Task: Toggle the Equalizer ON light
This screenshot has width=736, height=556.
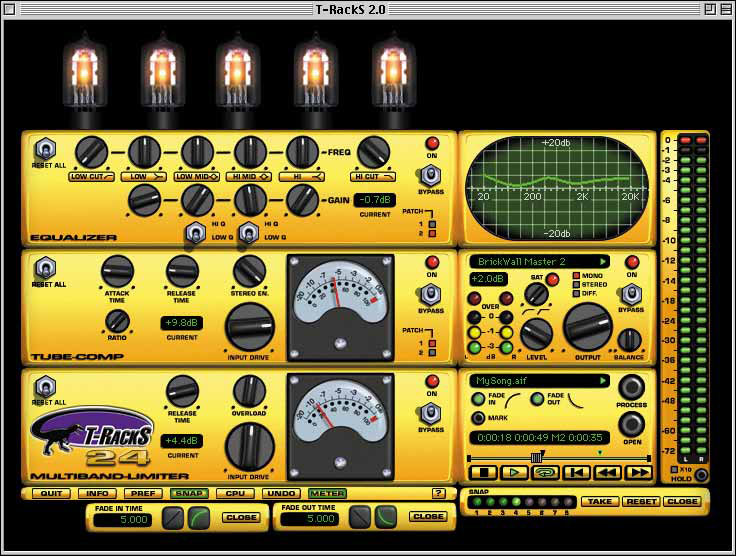Action: (431, 143)
